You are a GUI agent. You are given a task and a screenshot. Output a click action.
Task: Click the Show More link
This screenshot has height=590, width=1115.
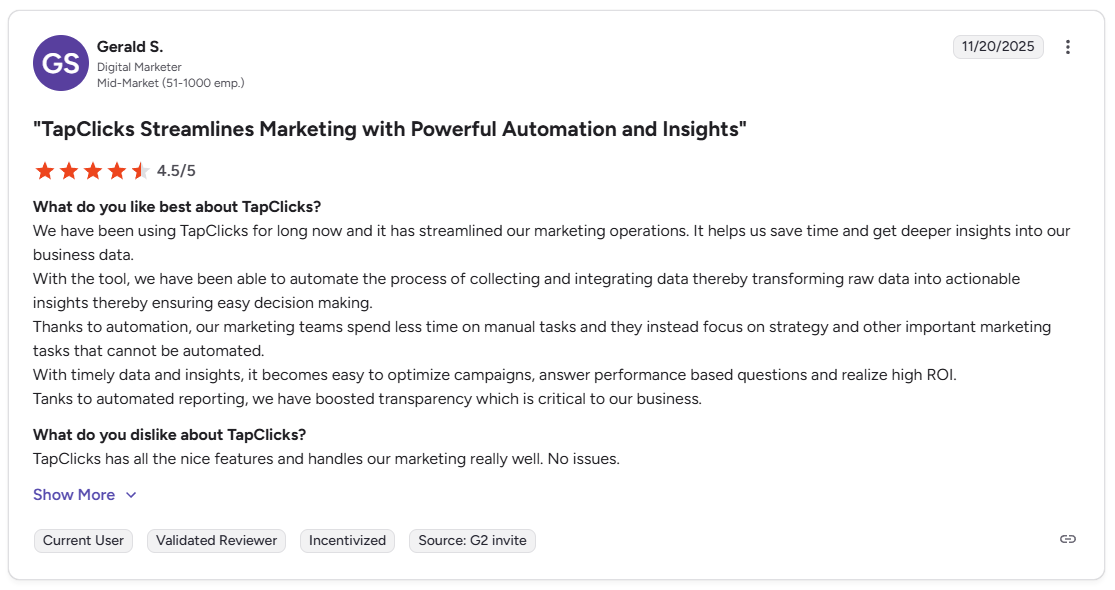click(x=74, y=494)
